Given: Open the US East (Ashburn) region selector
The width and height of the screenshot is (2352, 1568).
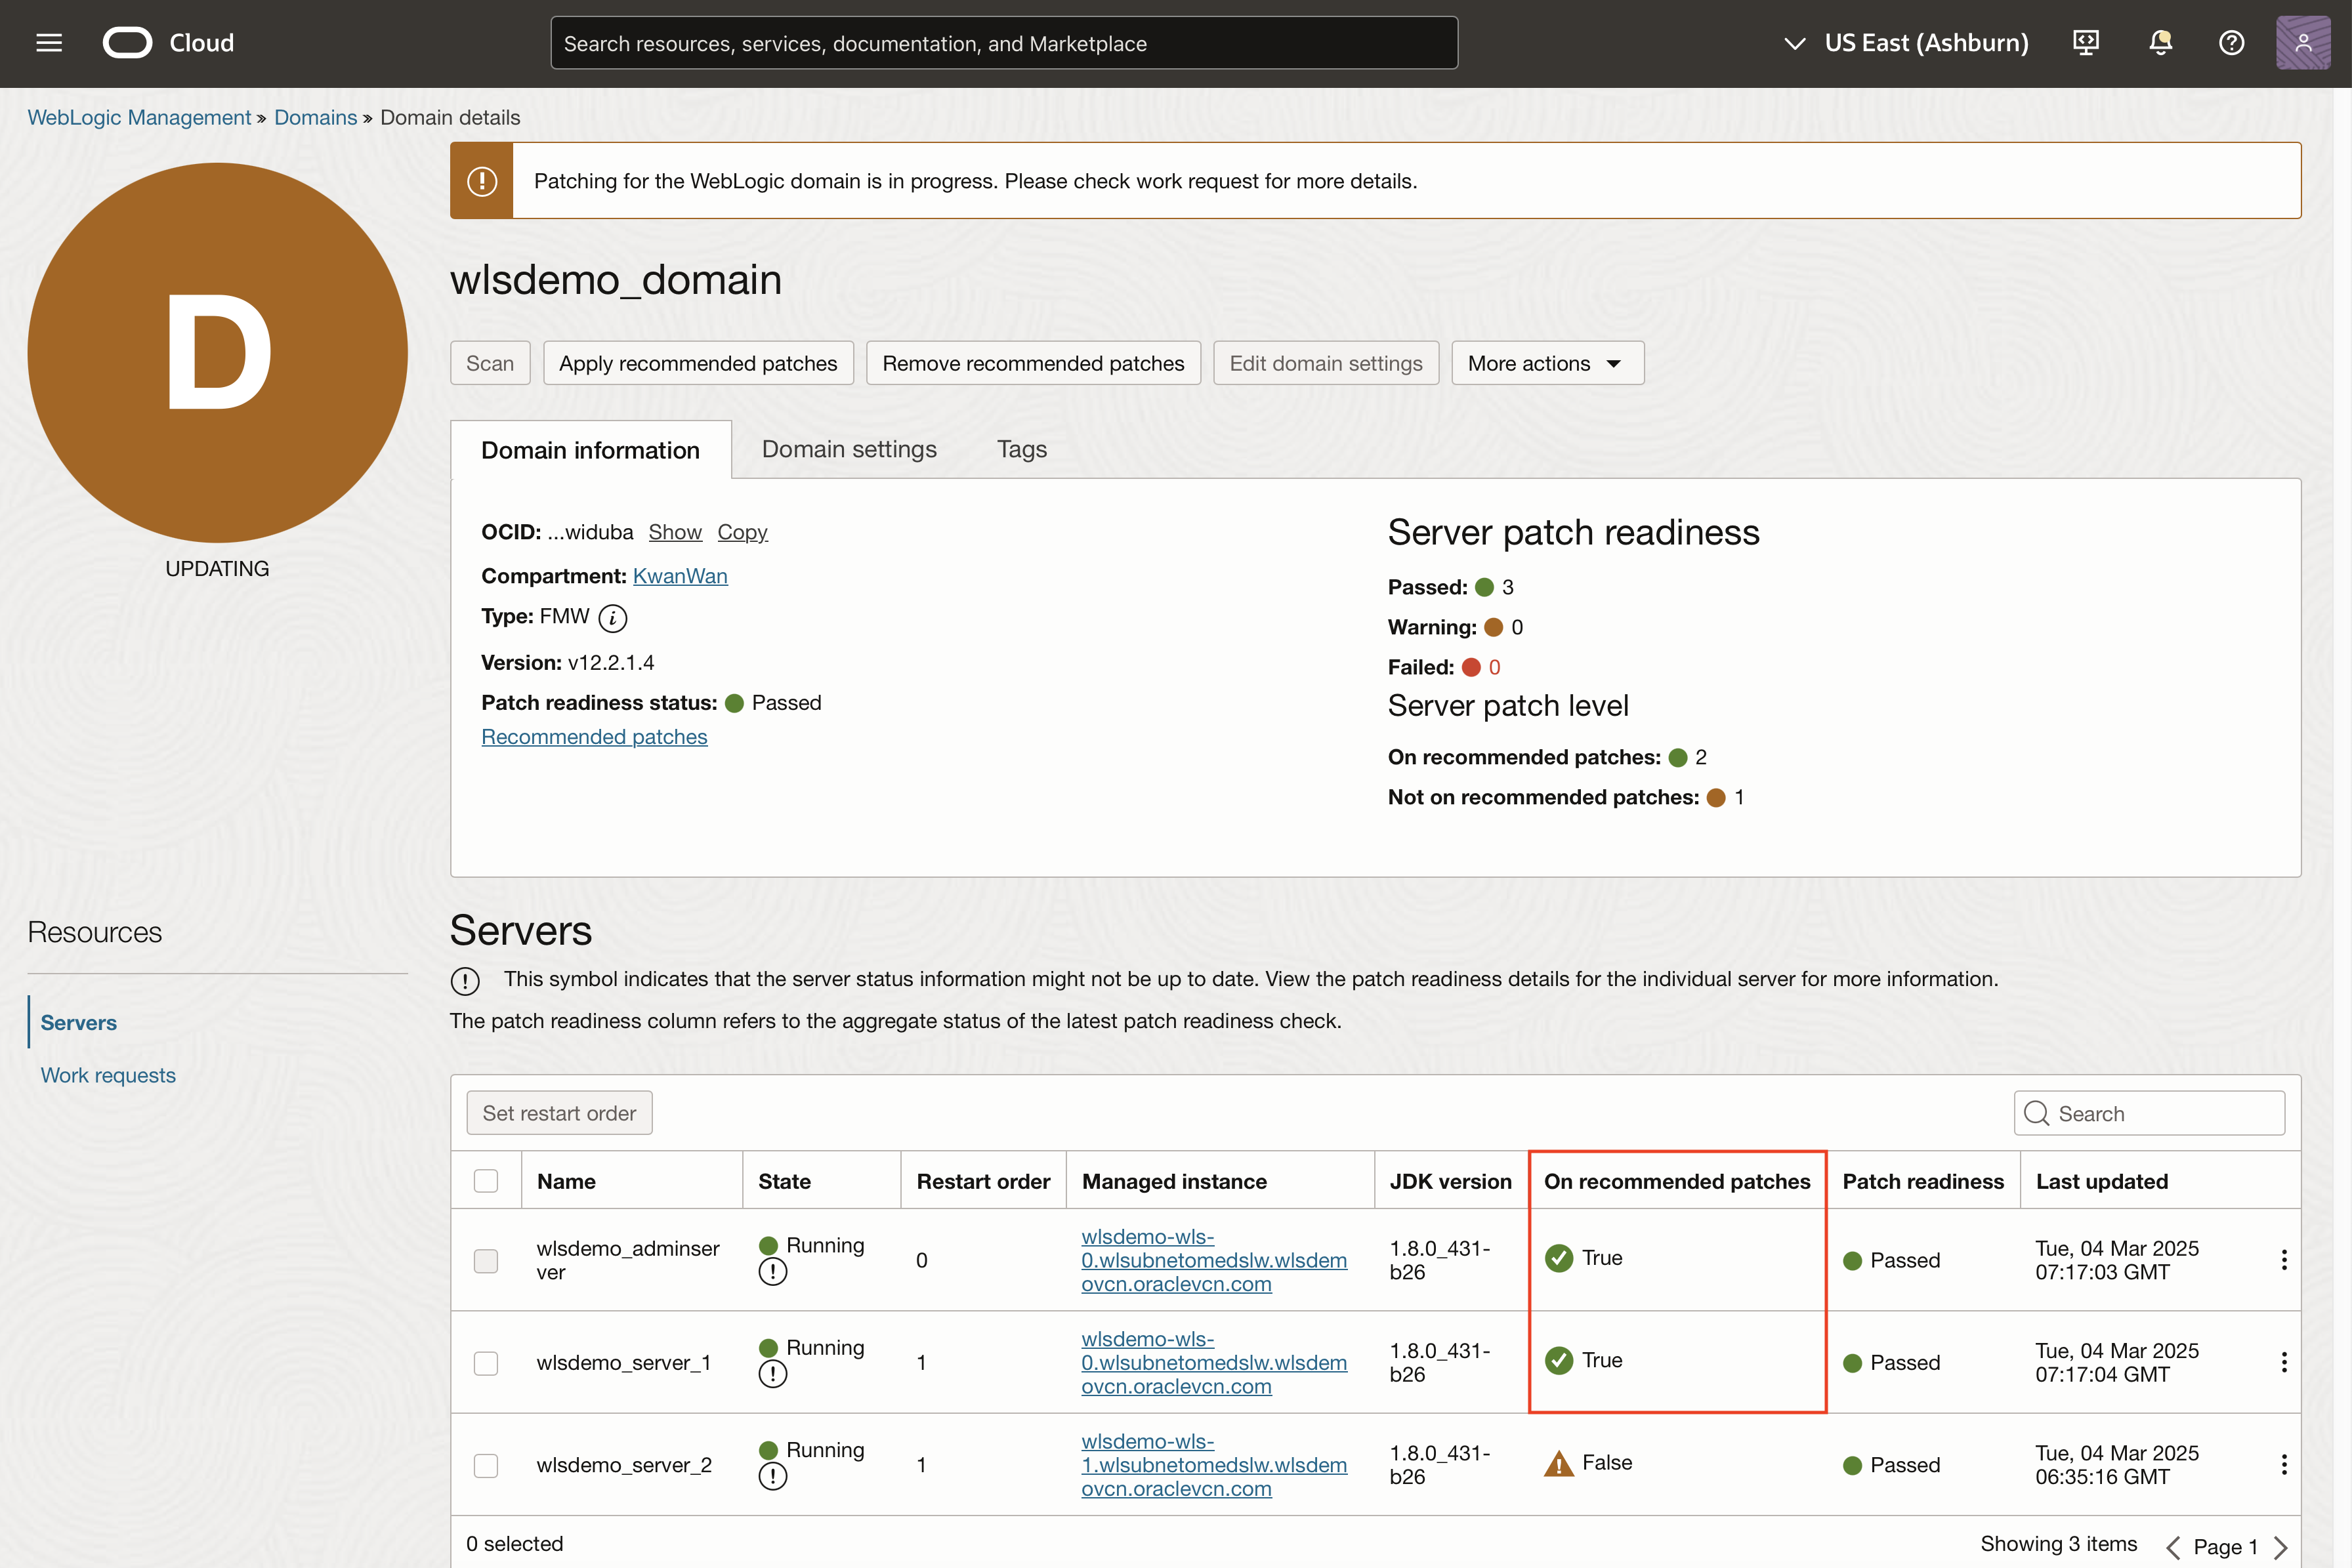Looking at the screenshot, I should [1907, 43].
